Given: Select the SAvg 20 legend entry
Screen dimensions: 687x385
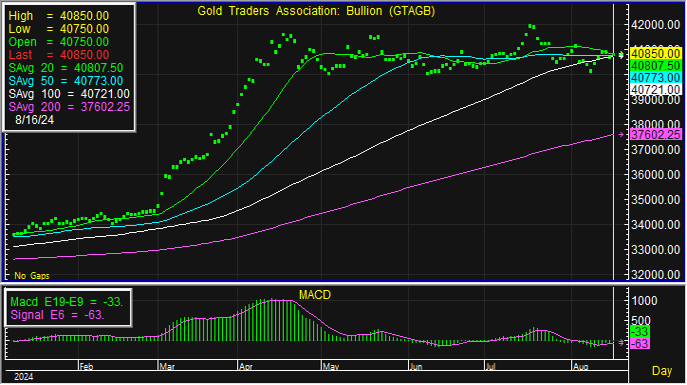Looking at the screenshot, I should [x=66, y=68].
